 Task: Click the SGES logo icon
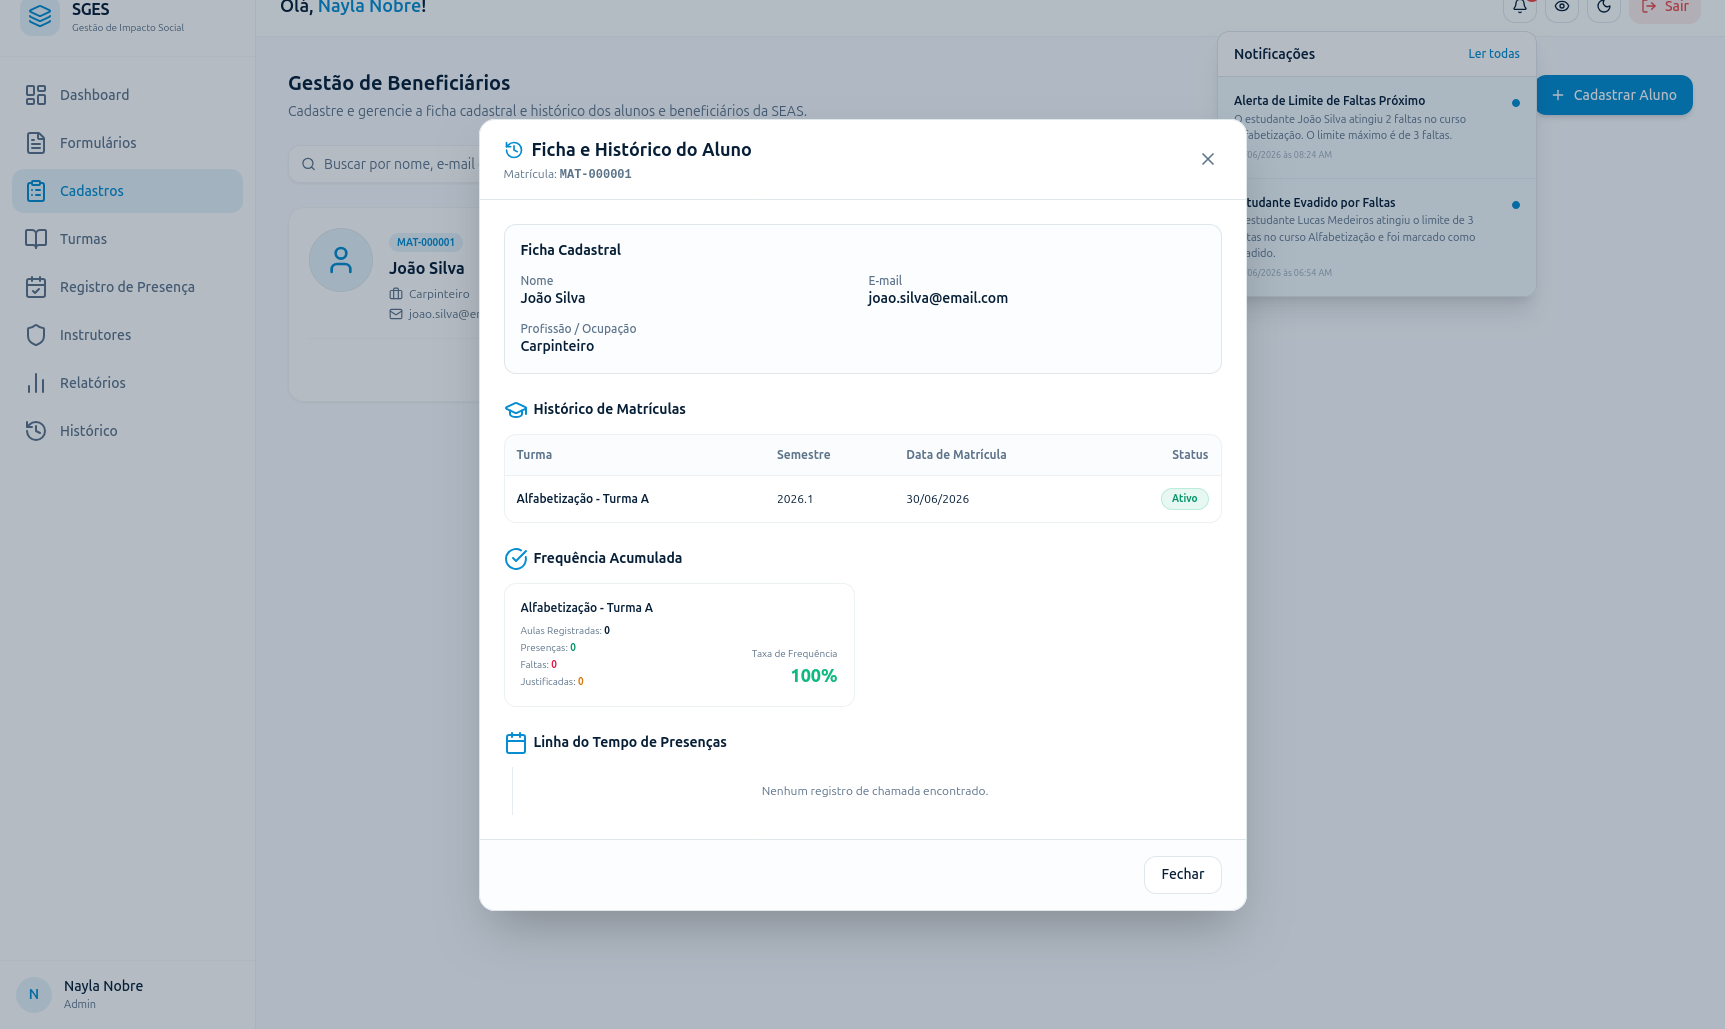pyautogui.click(x=40, y=16)
